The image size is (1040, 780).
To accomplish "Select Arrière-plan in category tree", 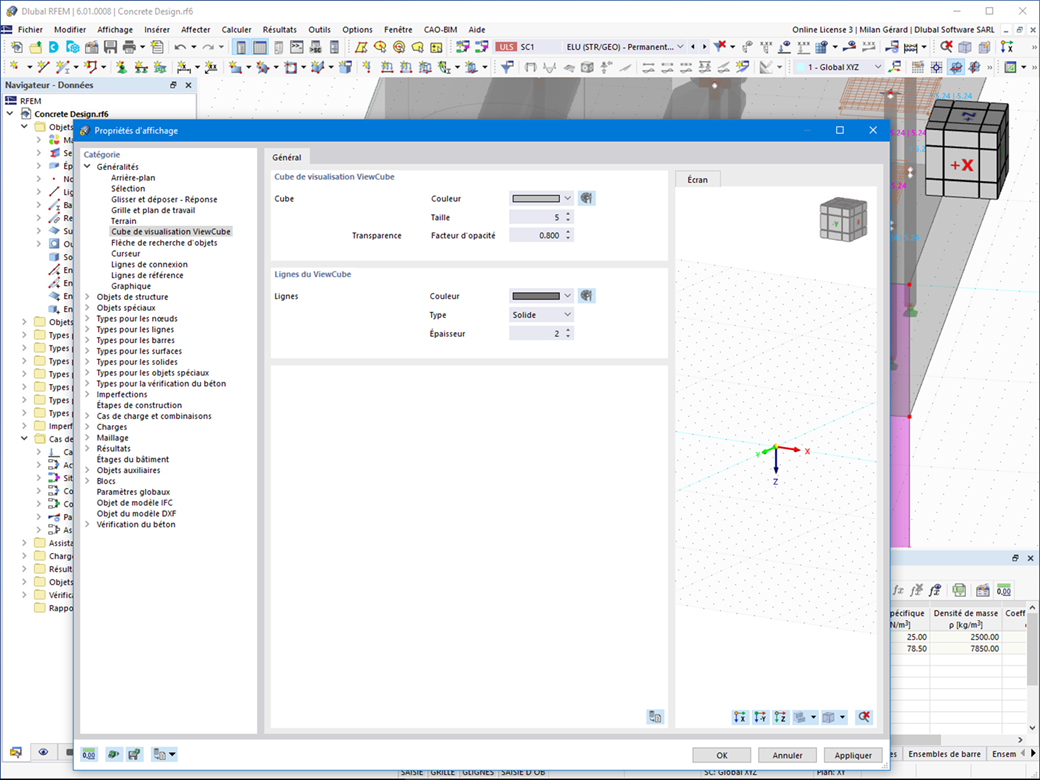I will (x=133, y=178).
